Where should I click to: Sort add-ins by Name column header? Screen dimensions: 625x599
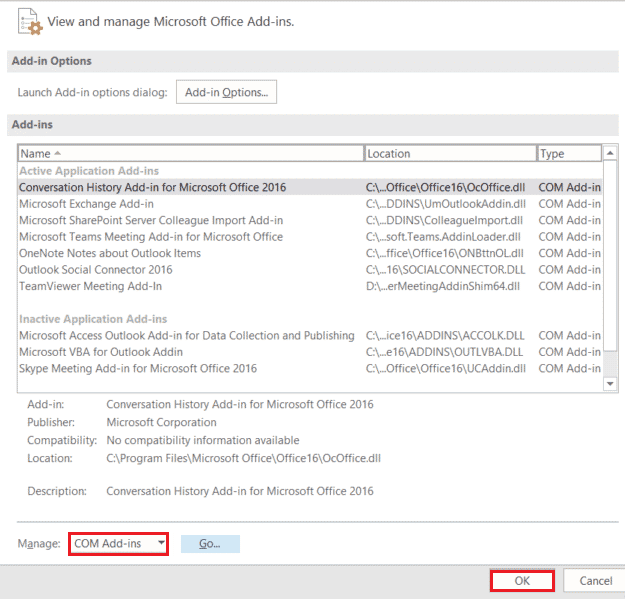[191, 153]
